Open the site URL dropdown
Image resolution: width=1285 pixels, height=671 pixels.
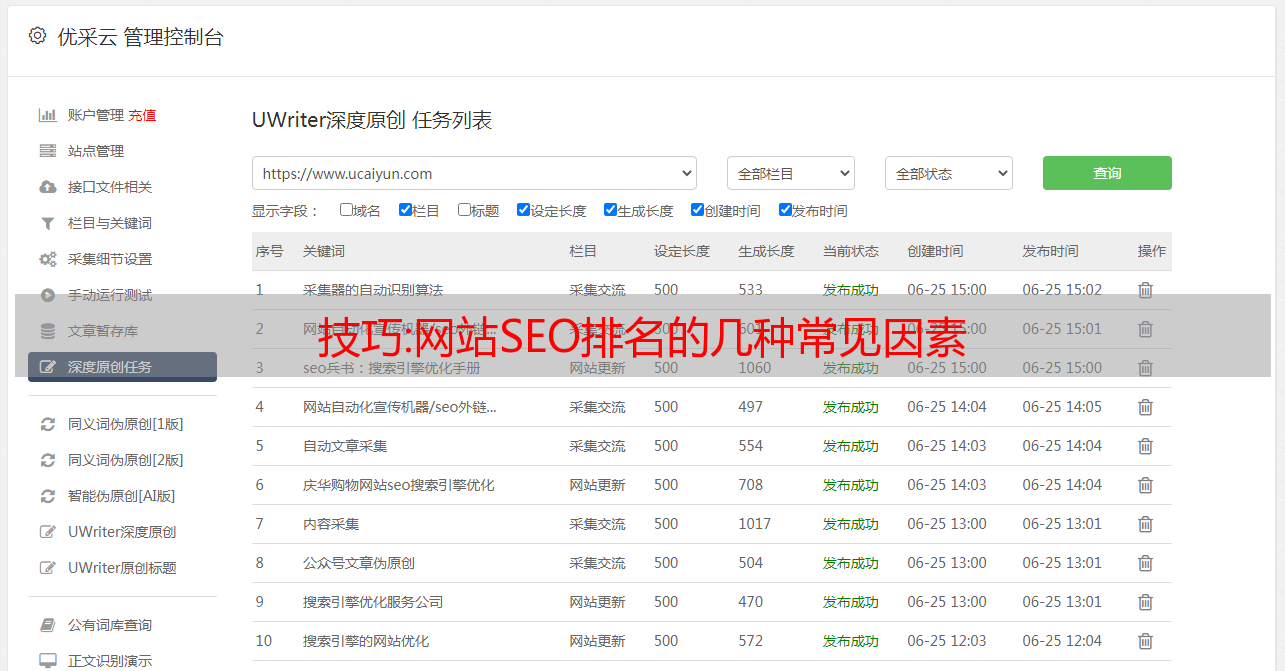[x=474, y=173]
